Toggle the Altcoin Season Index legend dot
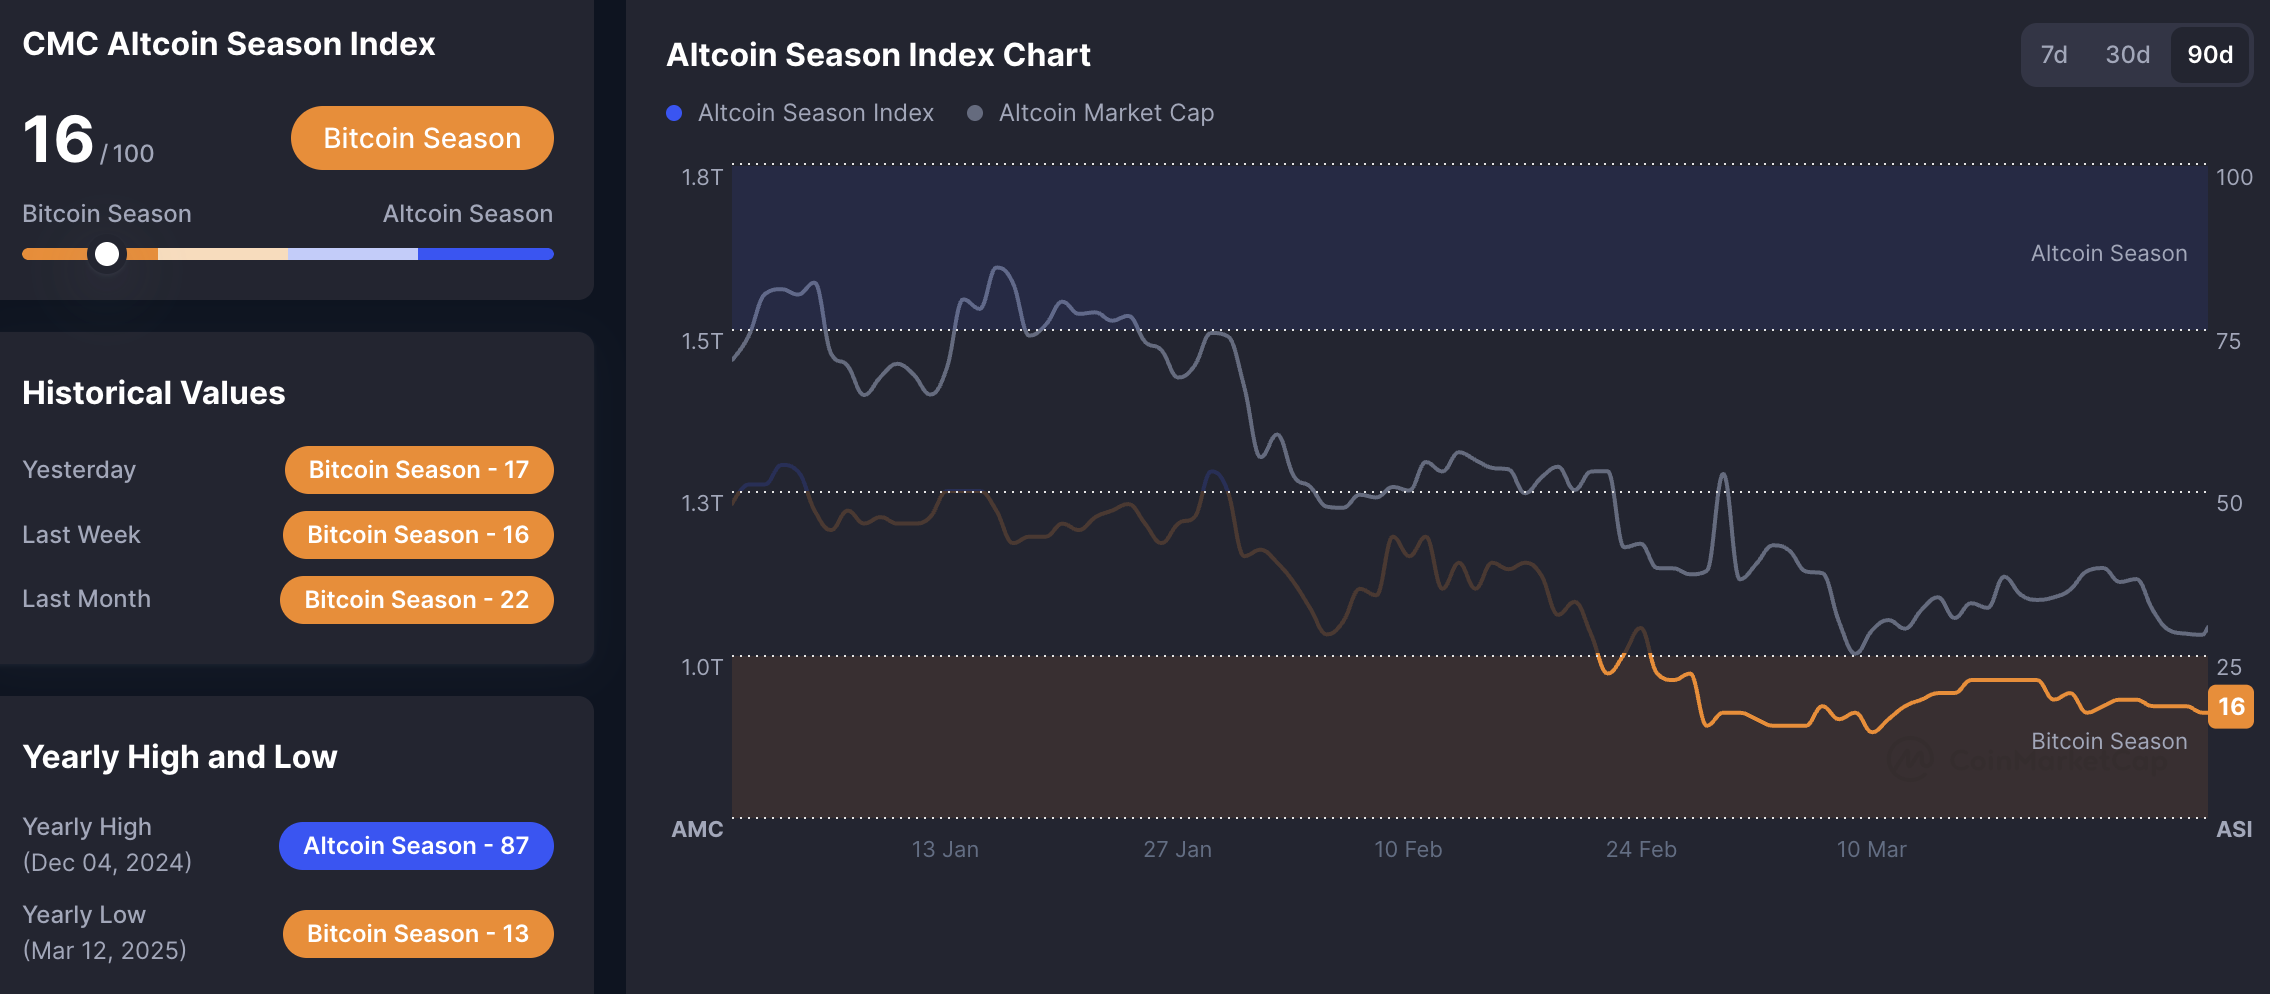 point(674,113)
